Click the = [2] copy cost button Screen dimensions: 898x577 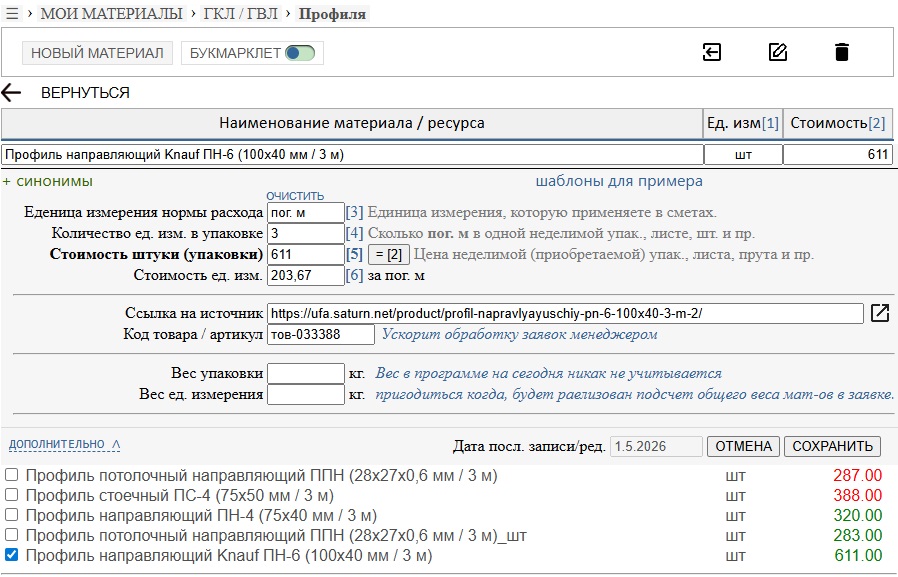389,254
